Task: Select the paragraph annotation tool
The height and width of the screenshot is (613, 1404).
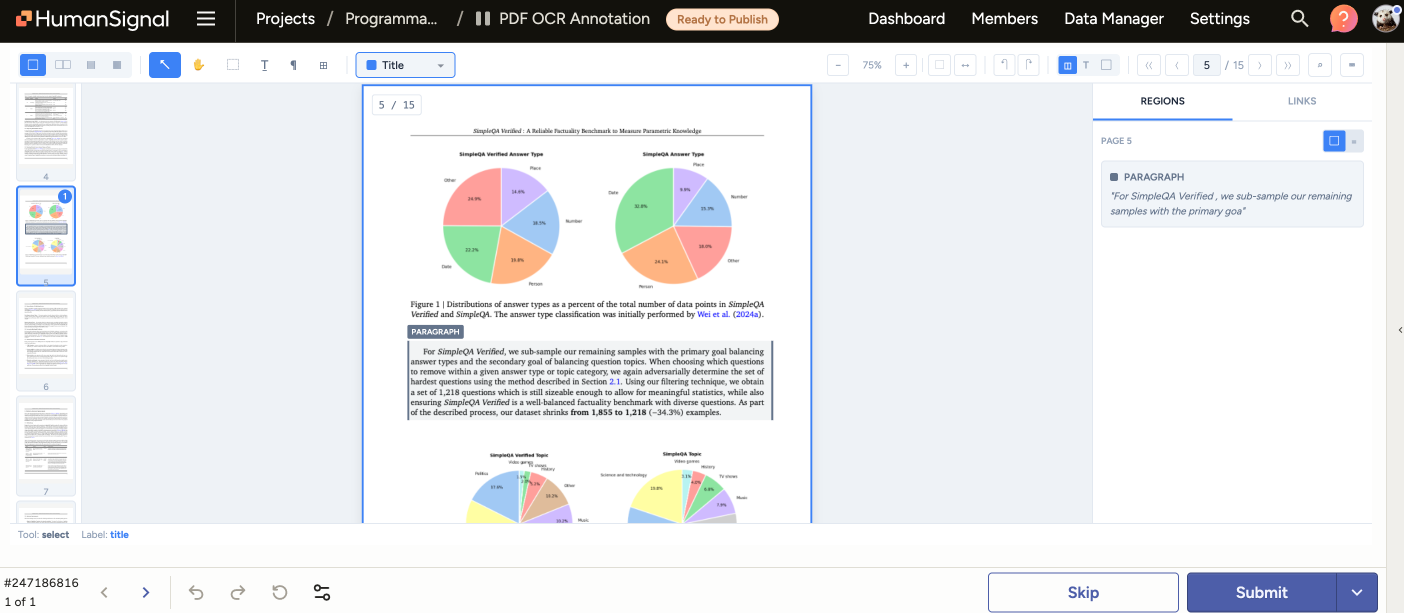Action: coord(293,64)
